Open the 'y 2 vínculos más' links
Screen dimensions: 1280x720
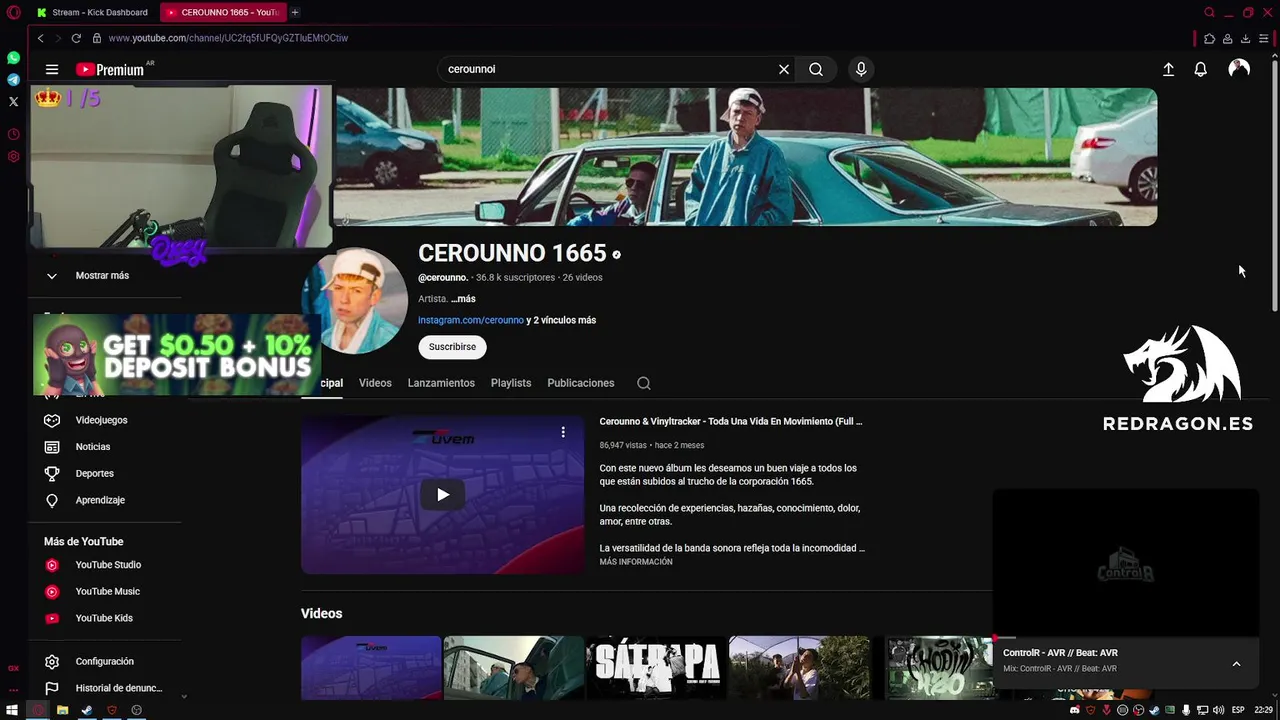click(561, 320)
